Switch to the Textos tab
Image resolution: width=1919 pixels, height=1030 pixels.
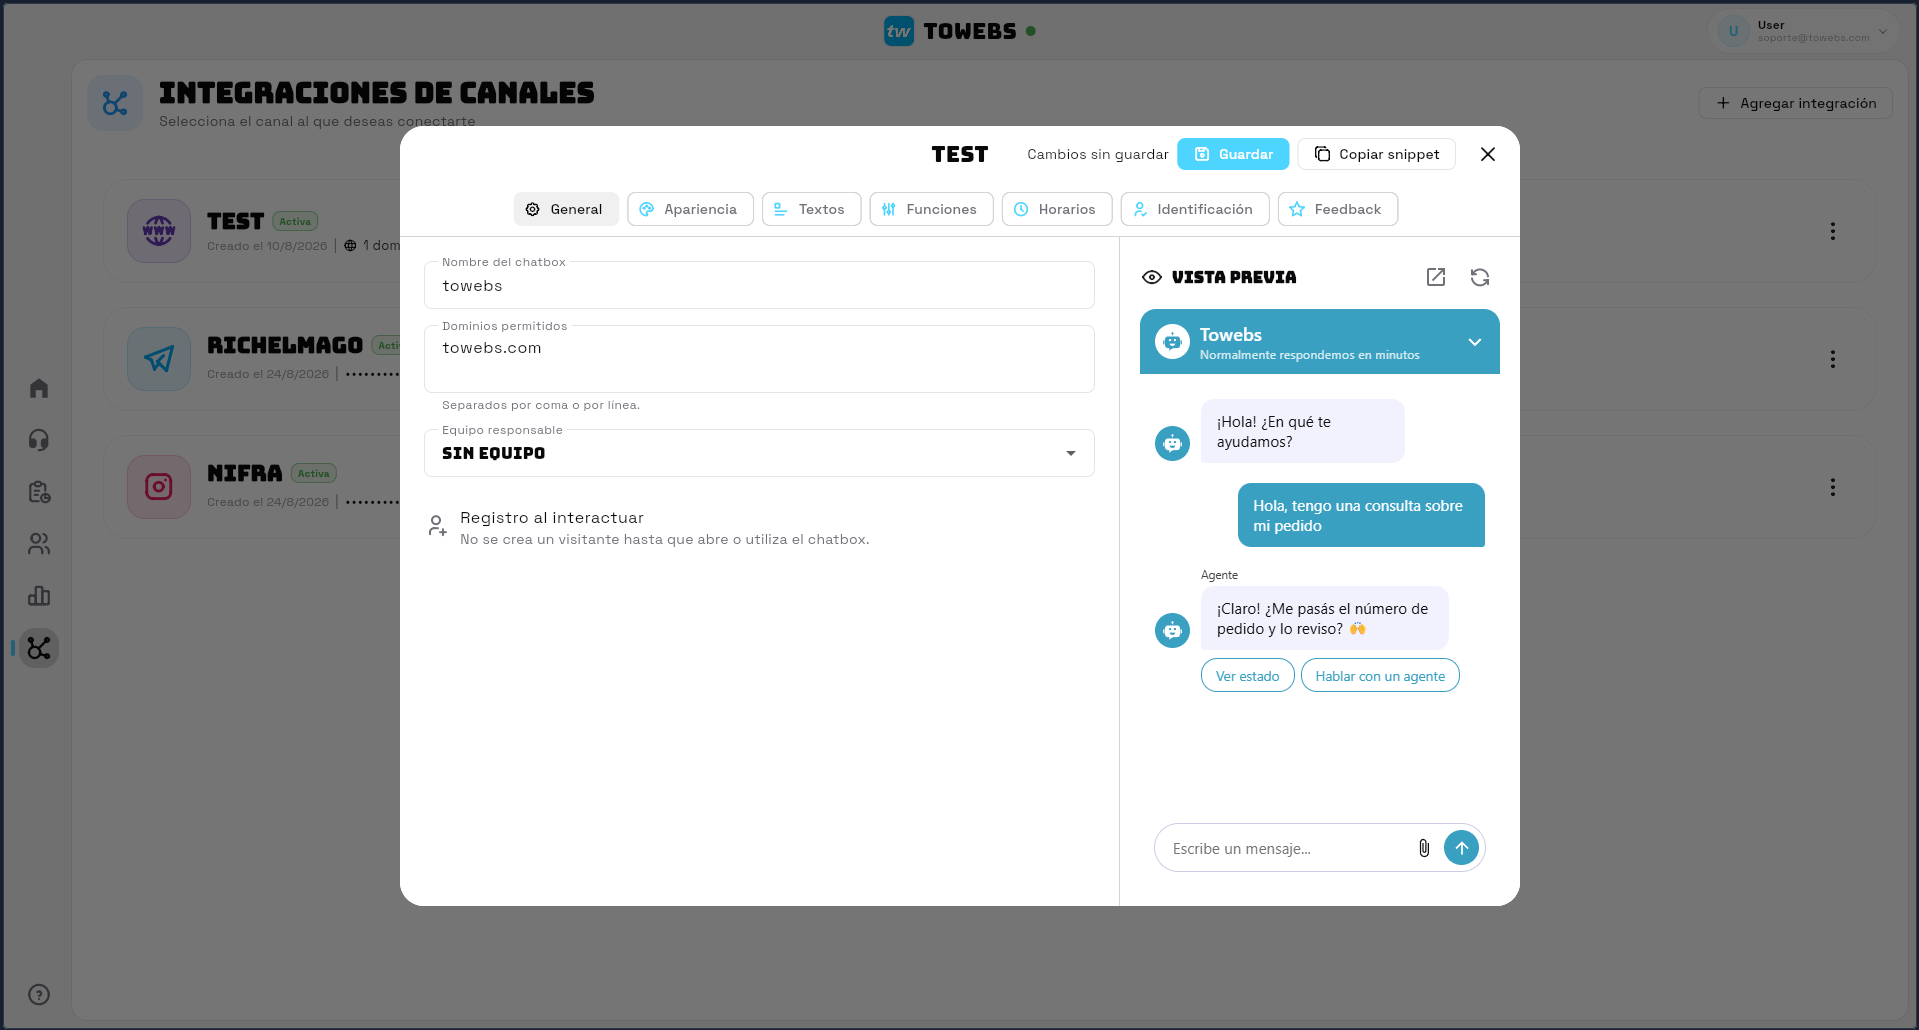pyautogui.click(x=811, y=209)
